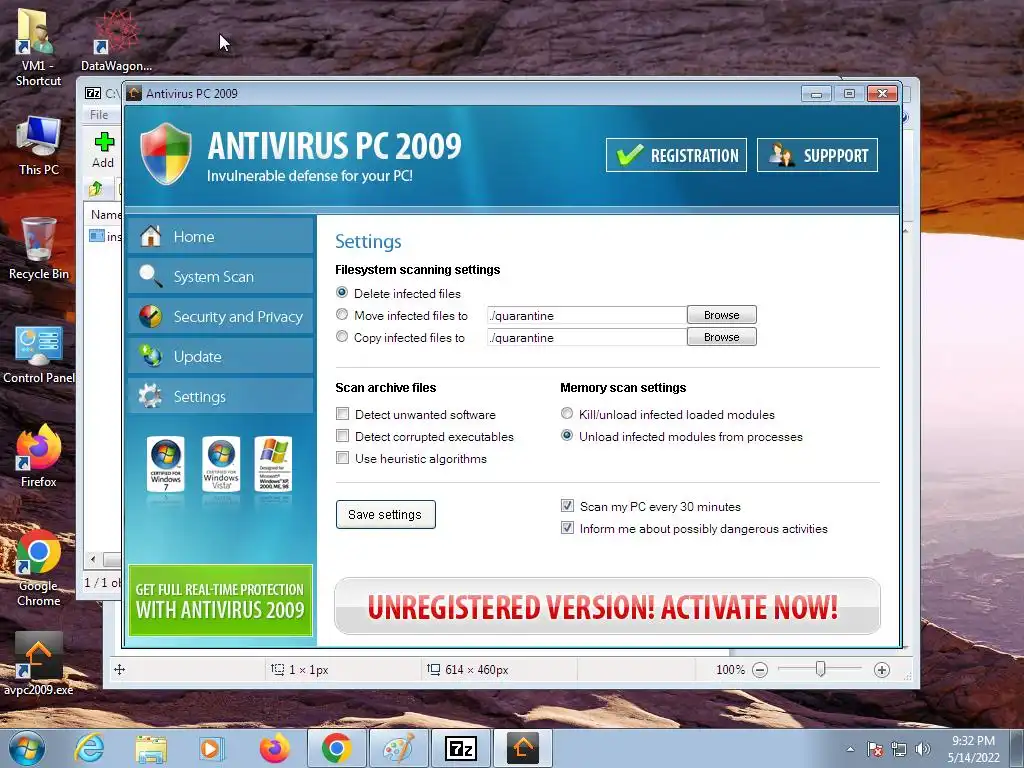Go to Security and Privacy section
The image size is (1024, 768).
[220, 317]
